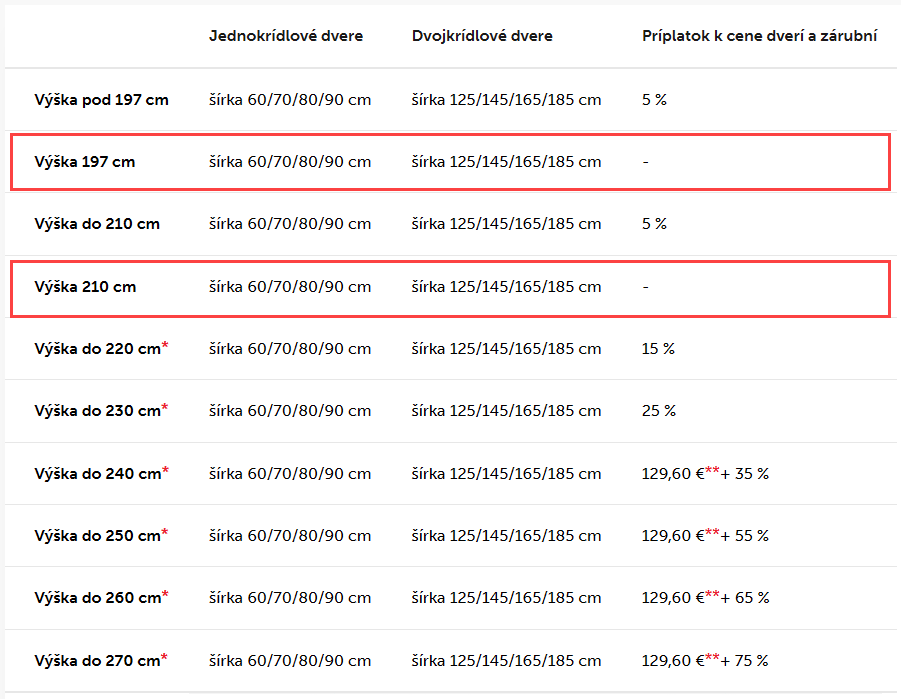This screenshot has height=699, width=901.
Task: Click the red asterisk after 'Výška do 270 cm'
Action: click(x=165, y=657)
